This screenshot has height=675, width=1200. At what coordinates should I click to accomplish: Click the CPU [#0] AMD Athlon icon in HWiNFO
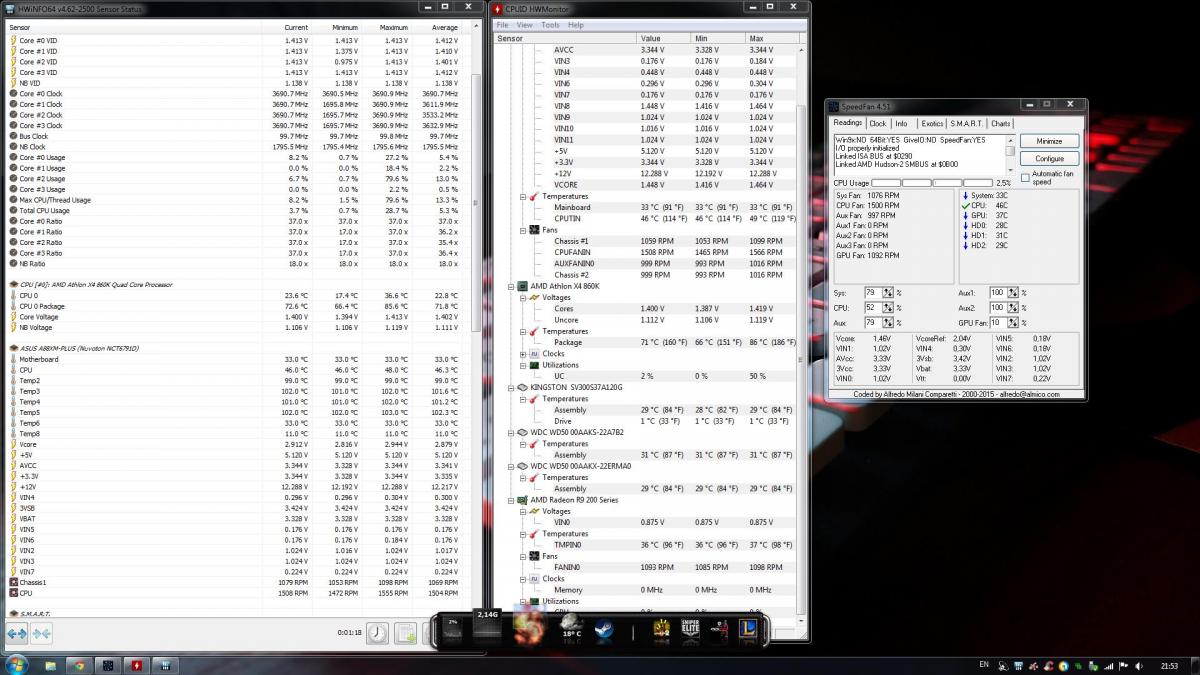click(x=13, y=285)
